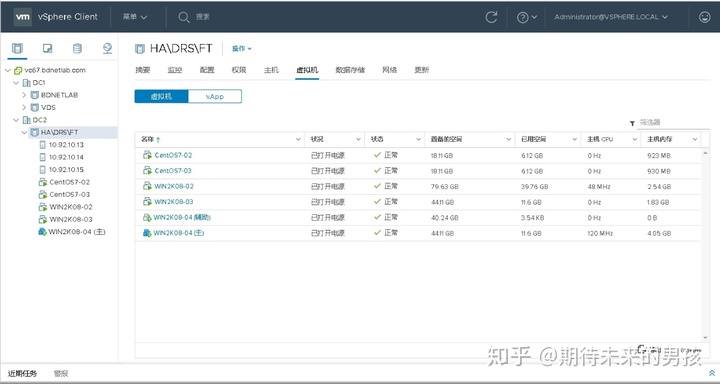Click the HA\DRS\FT cluster icon in title
Image resolution: width=720 pixels, height=385 pixels.
(x=140, y=48)
